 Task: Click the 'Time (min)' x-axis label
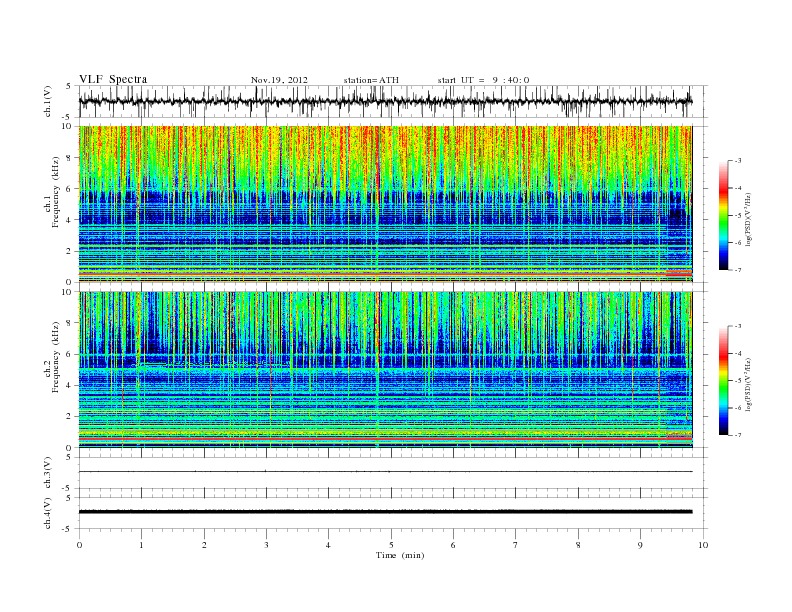pyautogui.click(x=400, y=555)
